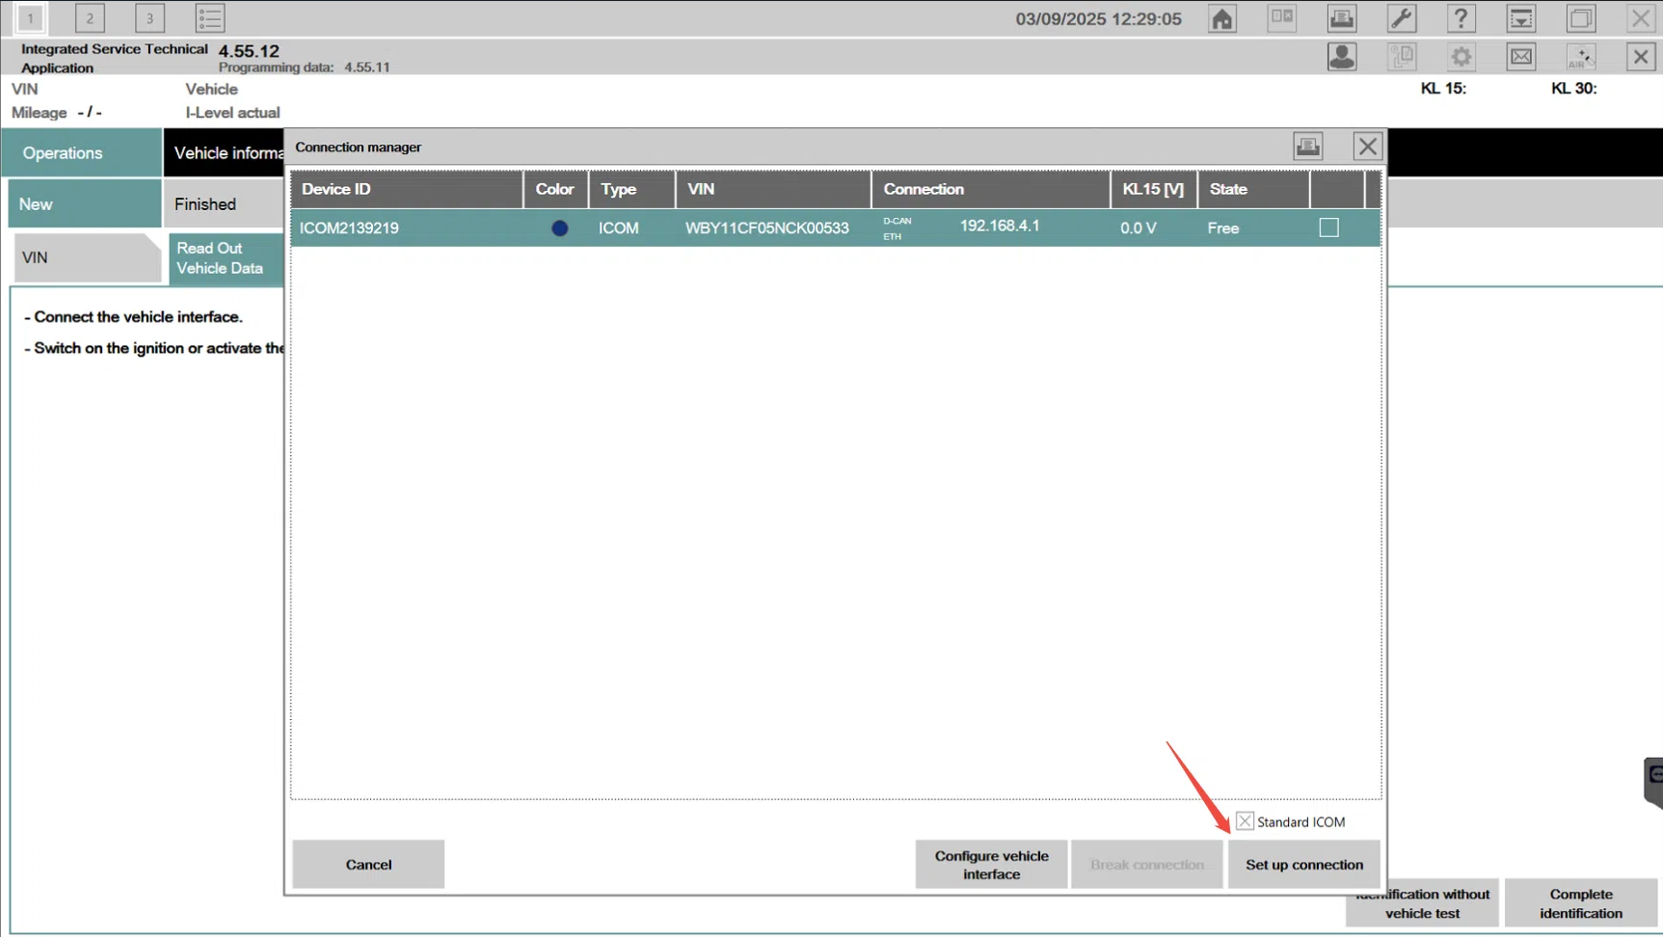The width and height of the screenshot is (1663, 937).
Task: Click the wrench settings icon
Action: pos(1401,19)
